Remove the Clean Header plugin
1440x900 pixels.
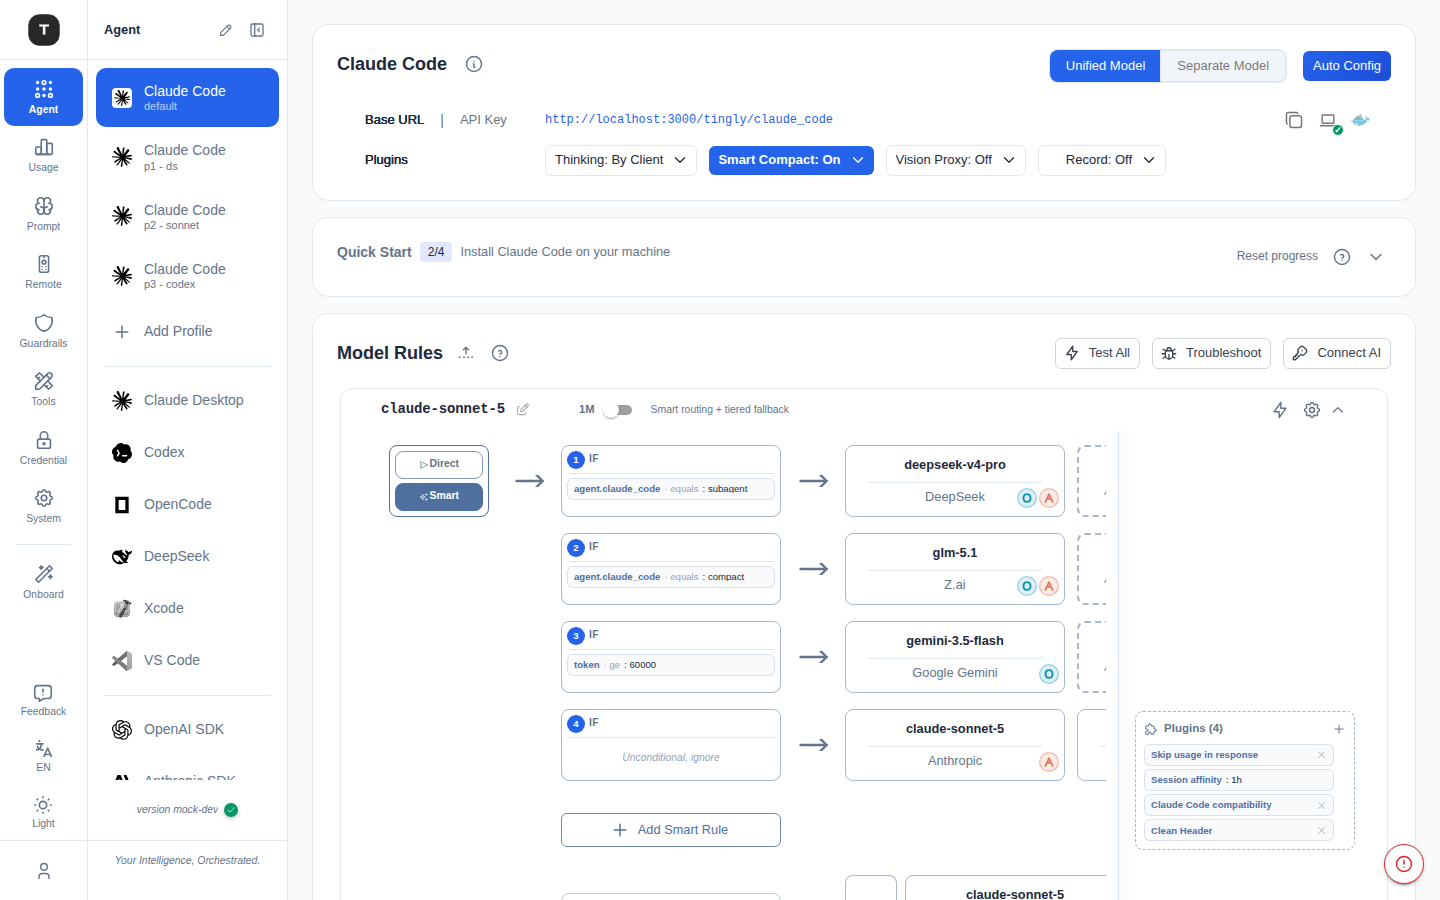1321,831
